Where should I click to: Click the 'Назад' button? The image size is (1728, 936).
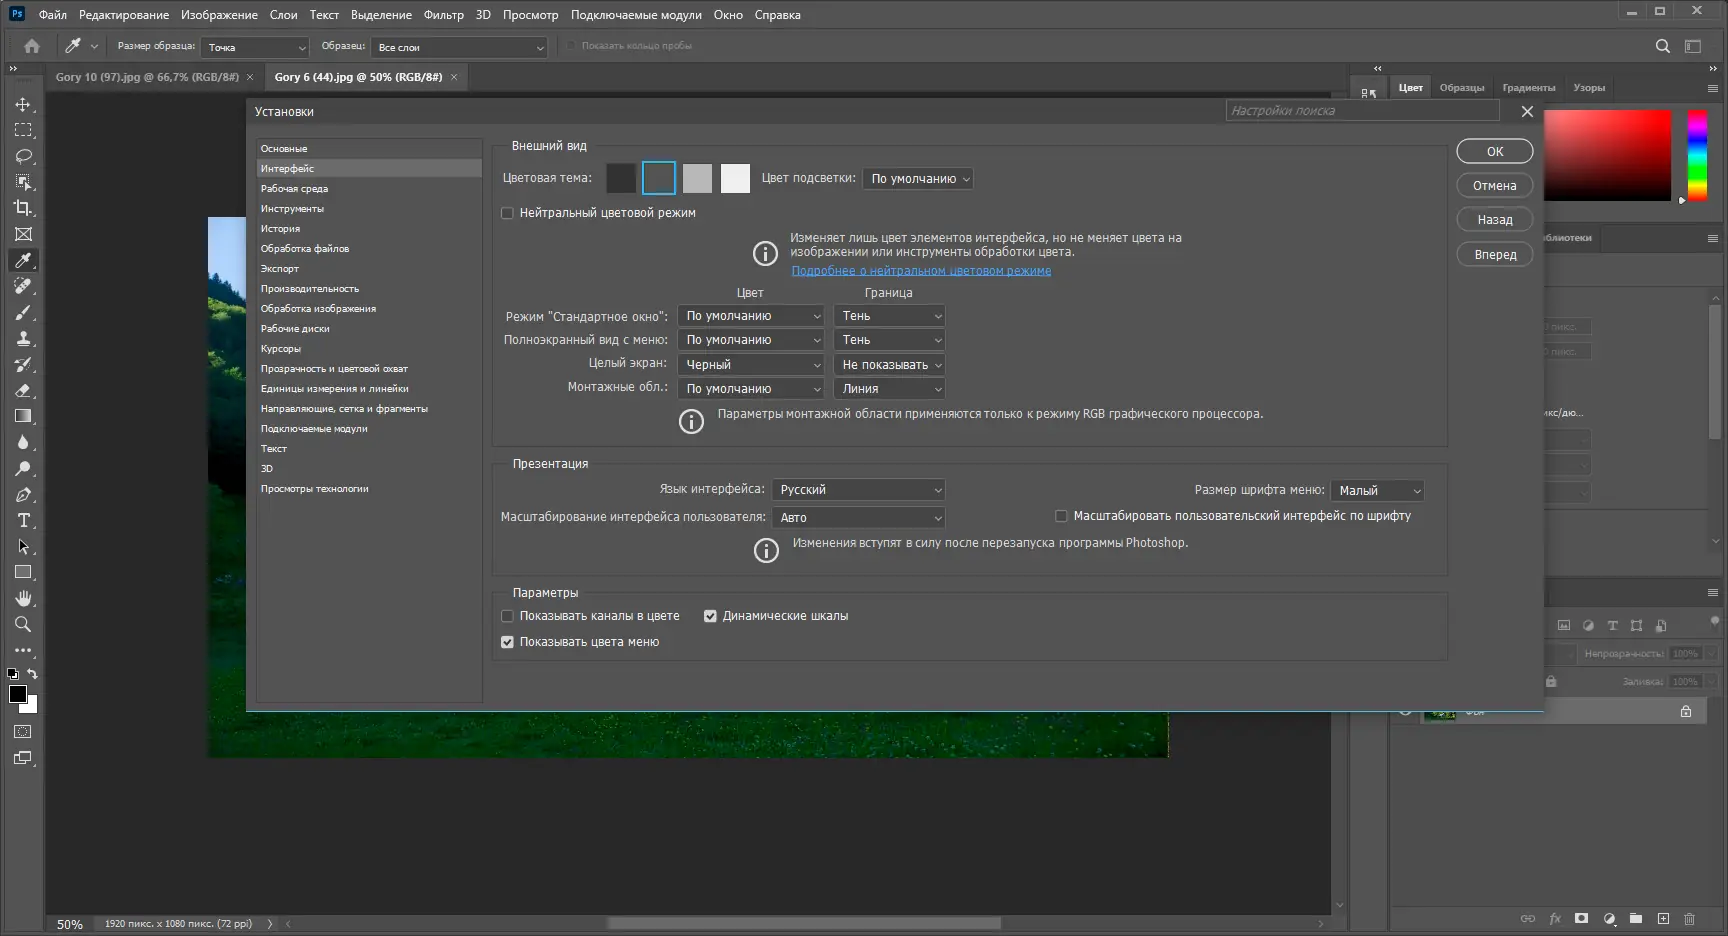click(1495, 220)
